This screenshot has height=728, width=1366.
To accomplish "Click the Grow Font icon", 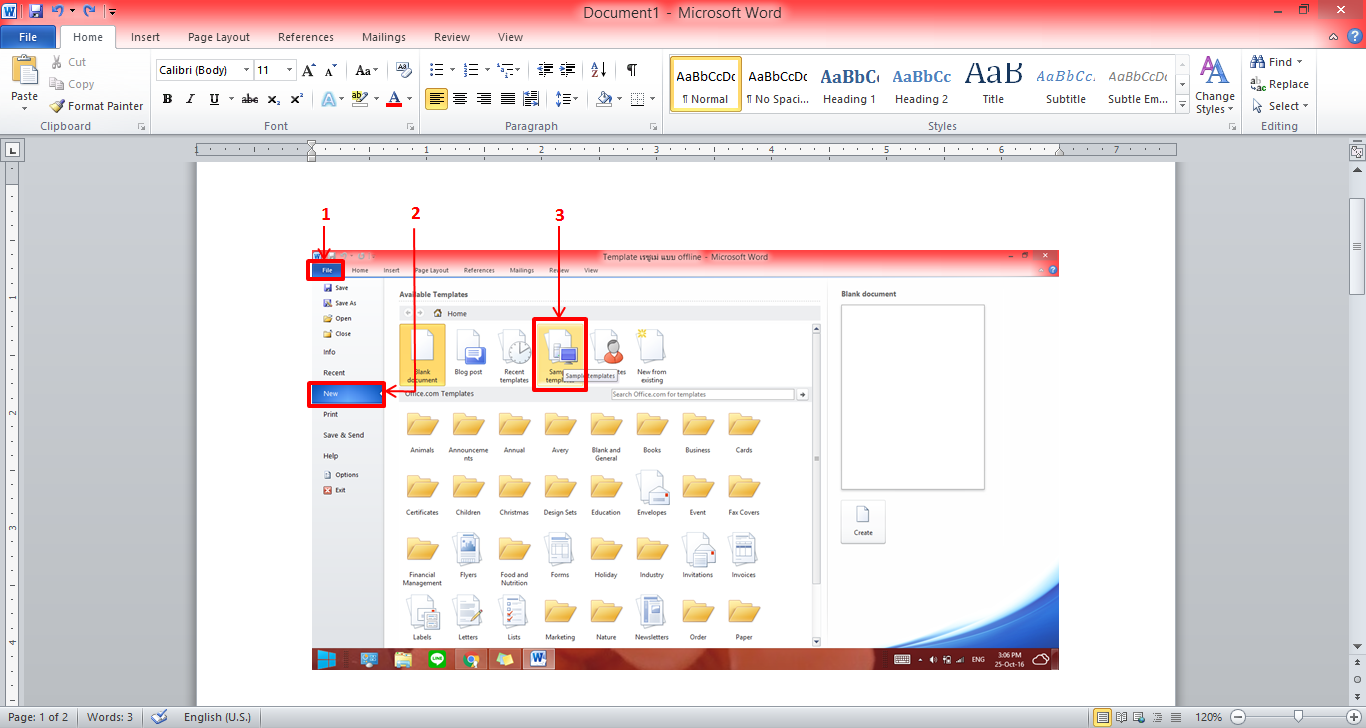I will [309, 70].
